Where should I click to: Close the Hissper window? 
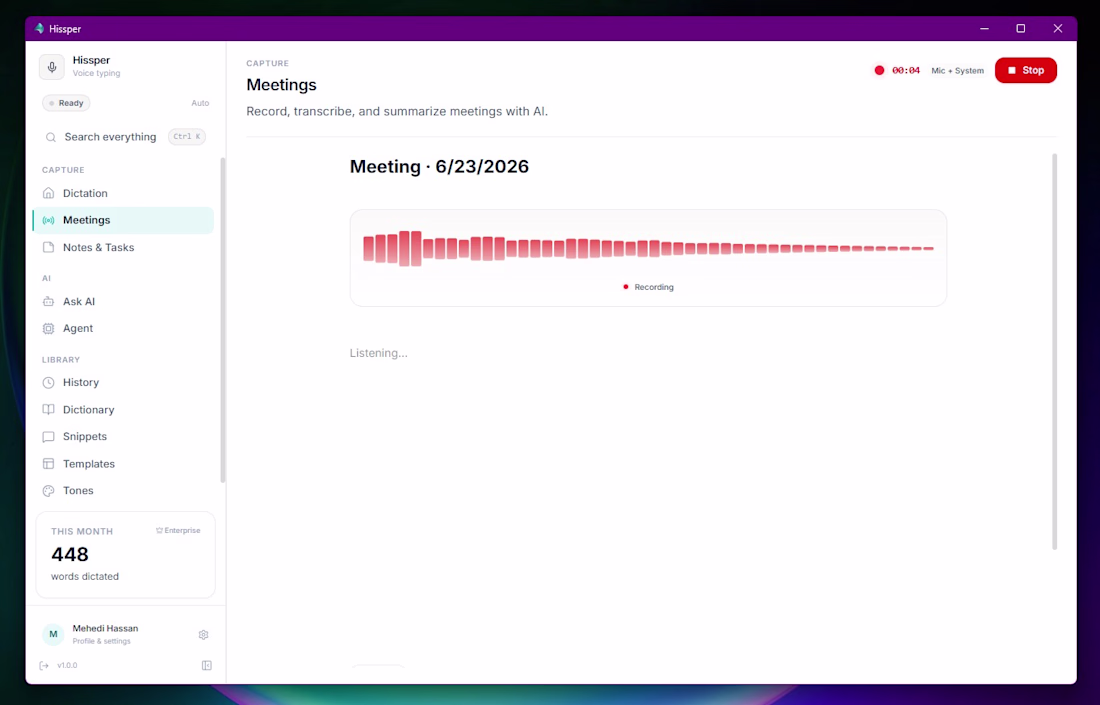click(1058, 29)
